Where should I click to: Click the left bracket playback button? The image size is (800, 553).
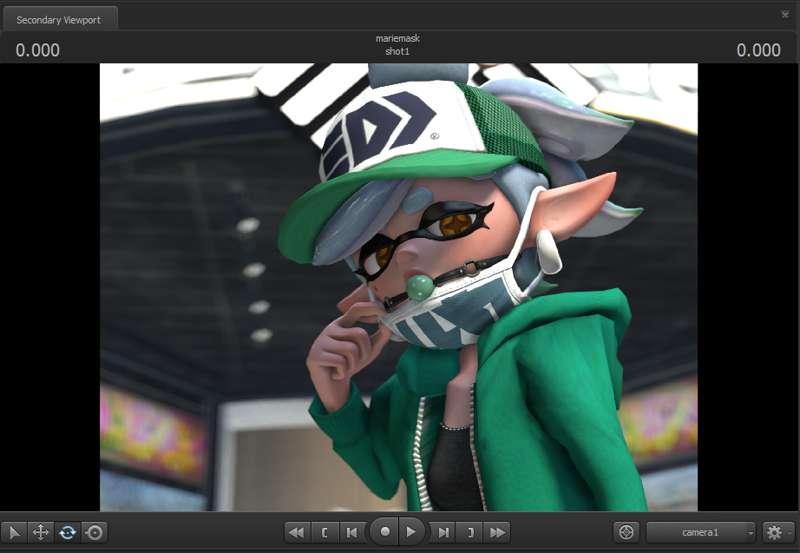(324, 533)
